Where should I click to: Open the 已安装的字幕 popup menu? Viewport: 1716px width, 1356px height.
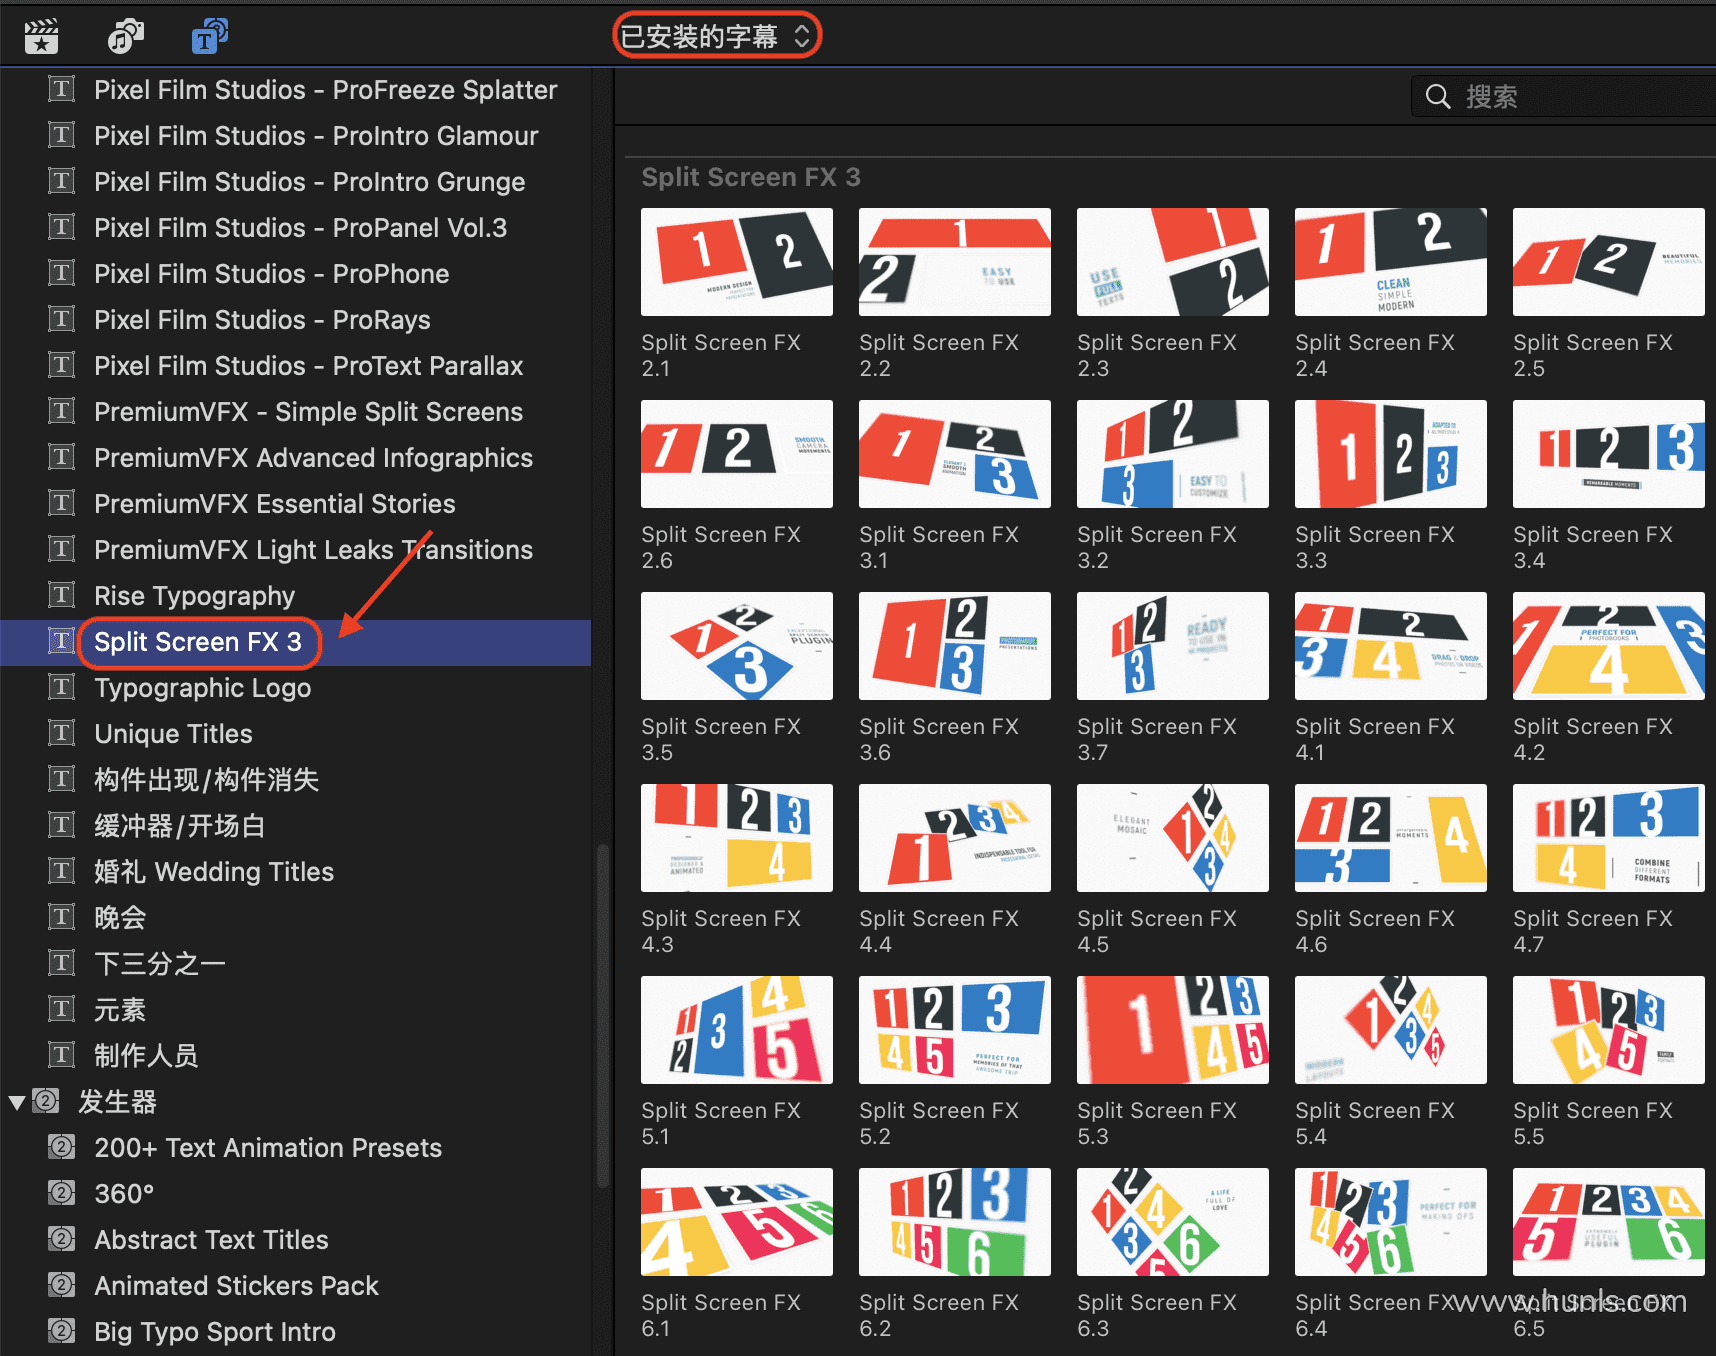pos(716,37)
